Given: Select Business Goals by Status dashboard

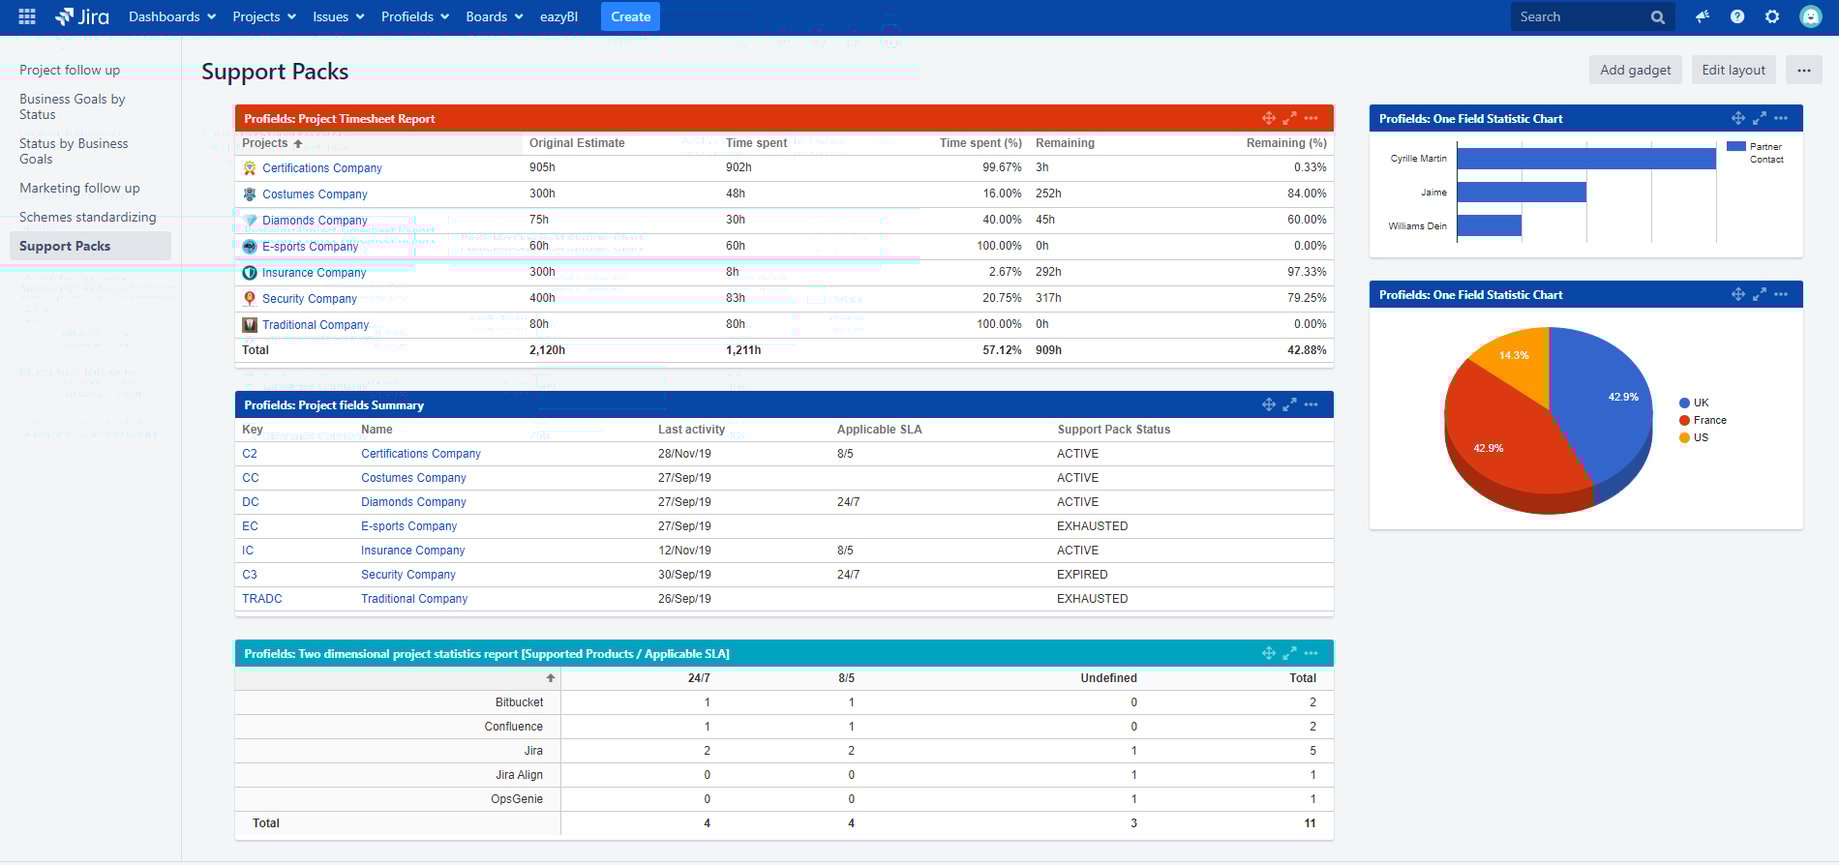Looking at the screenshot, I should 72,106.
